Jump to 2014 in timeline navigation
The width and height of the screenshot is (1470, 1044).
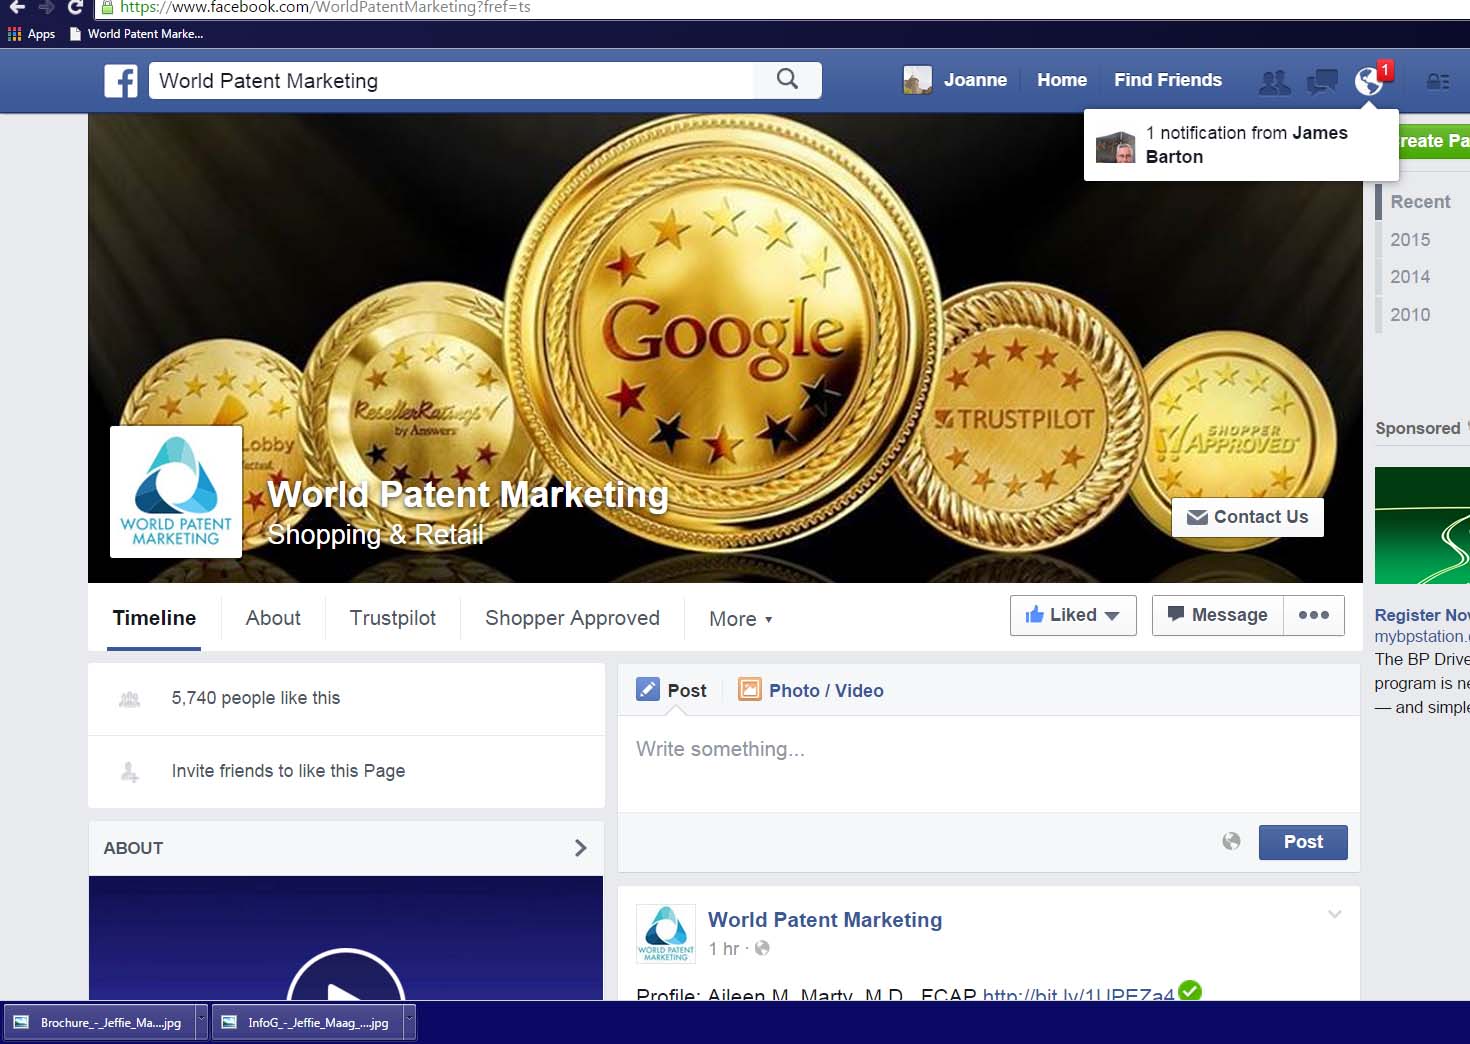pos(1410,277)
